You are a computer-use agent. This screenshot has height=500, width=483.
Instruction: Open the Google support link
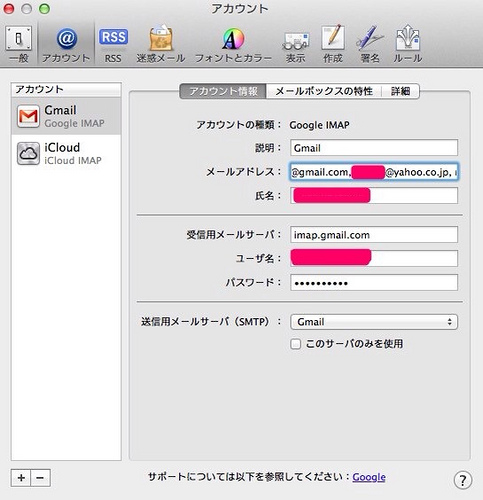(369, 477)
